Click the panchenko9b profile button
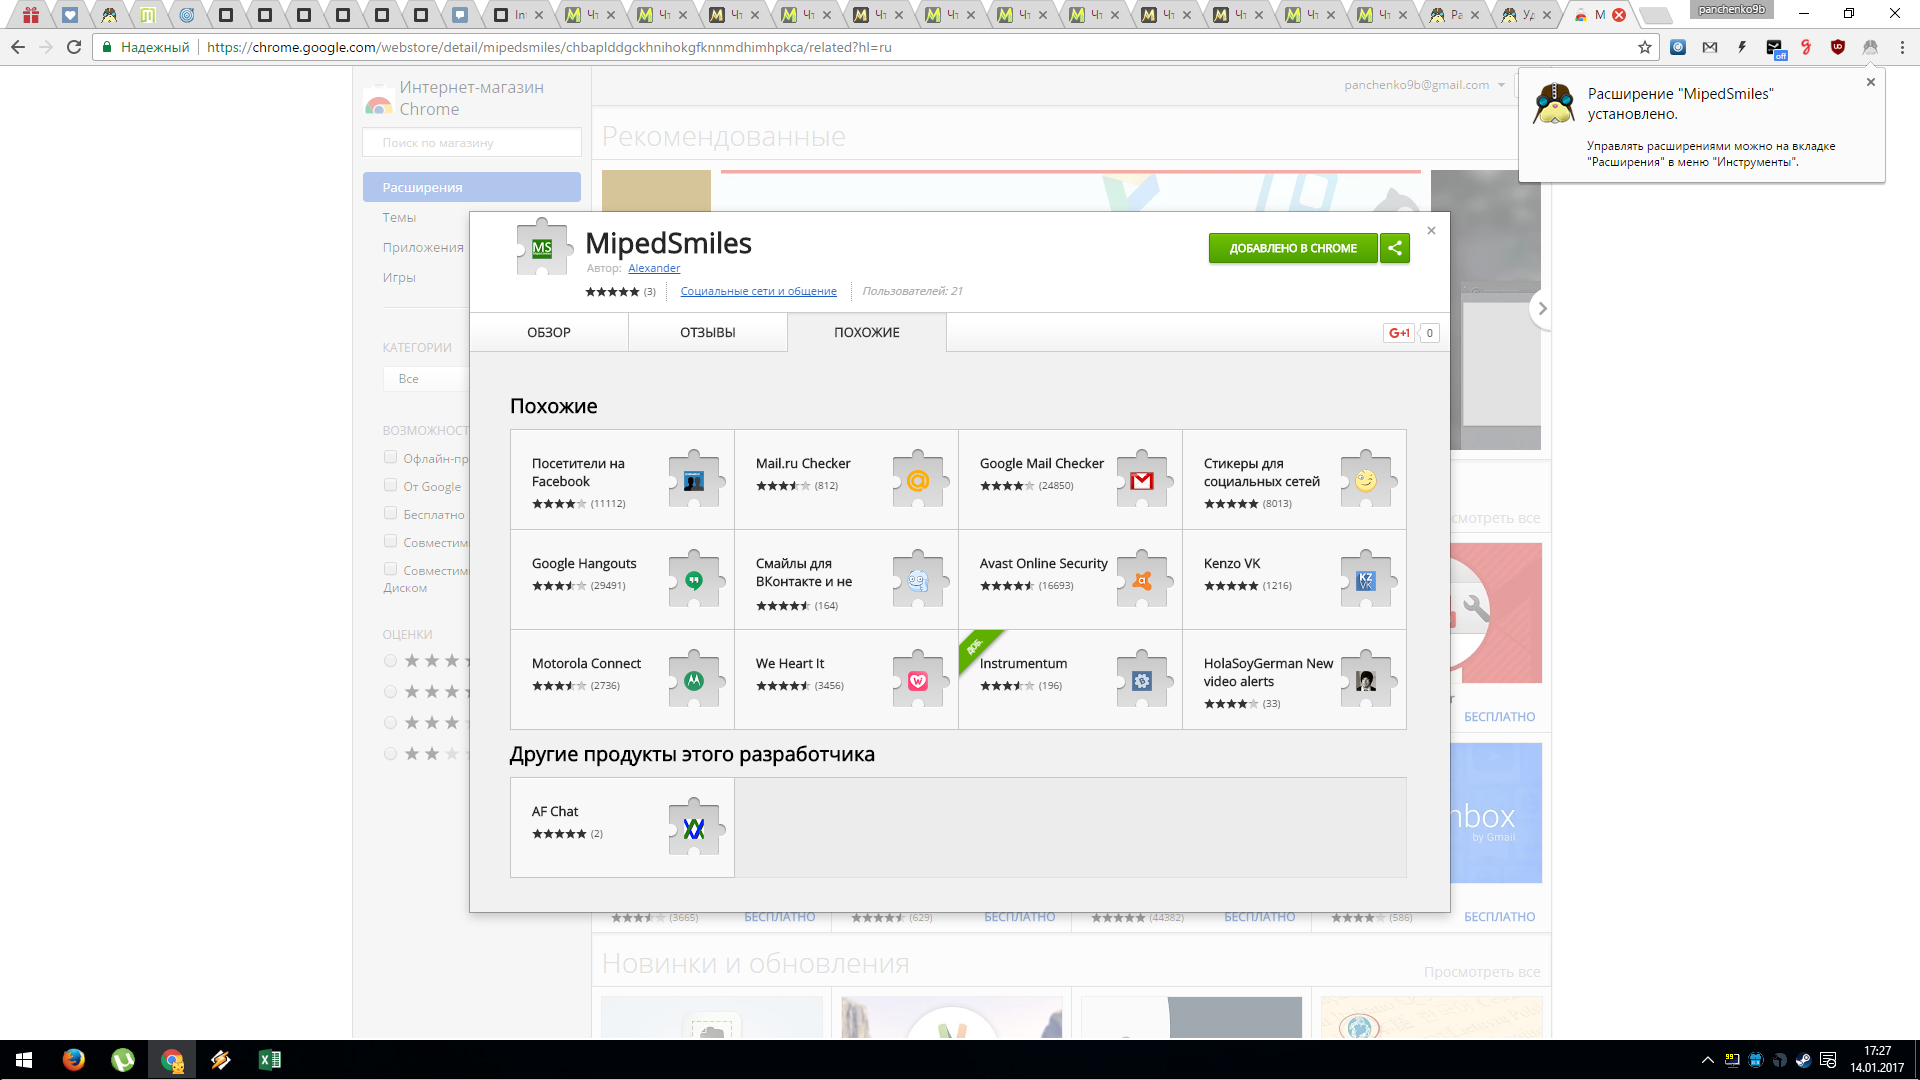1920x1080 pixels. (x=1732, y=9)
